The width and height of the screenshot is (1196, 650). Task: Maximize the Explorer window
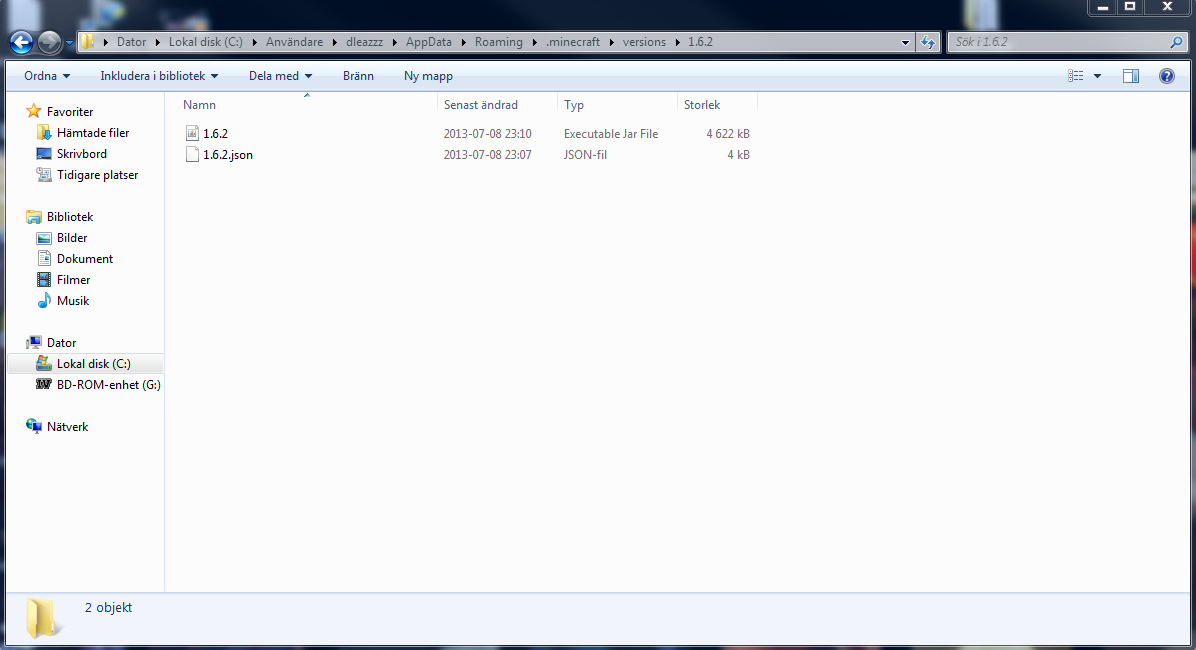pyautogui.click(x=1130, y=7)
